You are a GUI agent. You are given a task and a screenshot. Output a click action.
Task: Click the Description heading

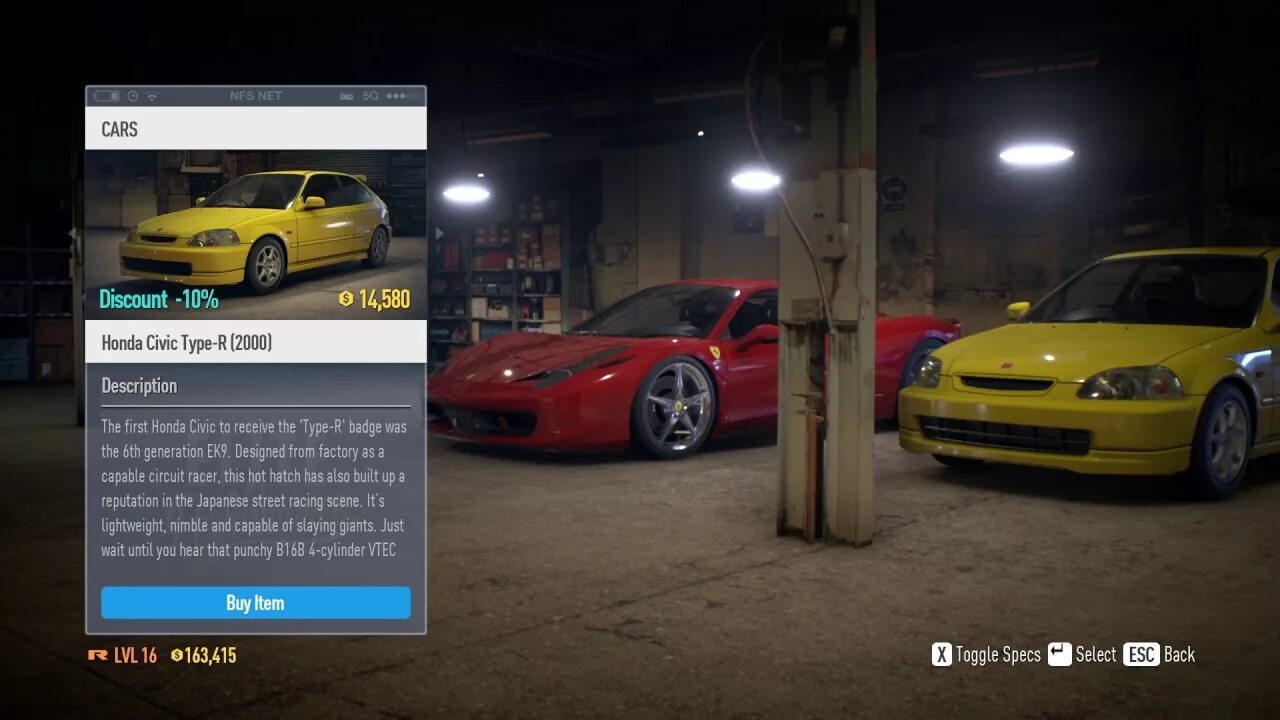tap(139, 386)
